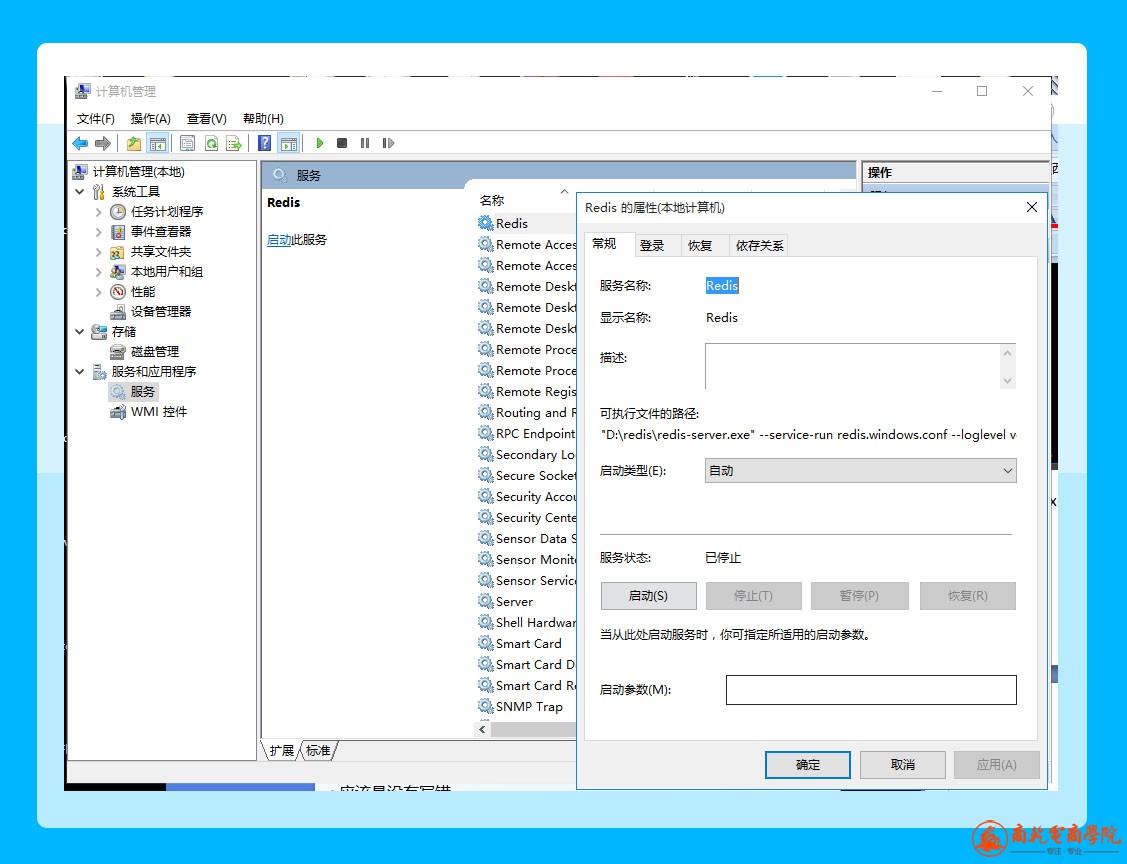The height and width of the screenshot is (864, 1127).
Task: Open the 操作(A) menu
Action: [150, 118]
